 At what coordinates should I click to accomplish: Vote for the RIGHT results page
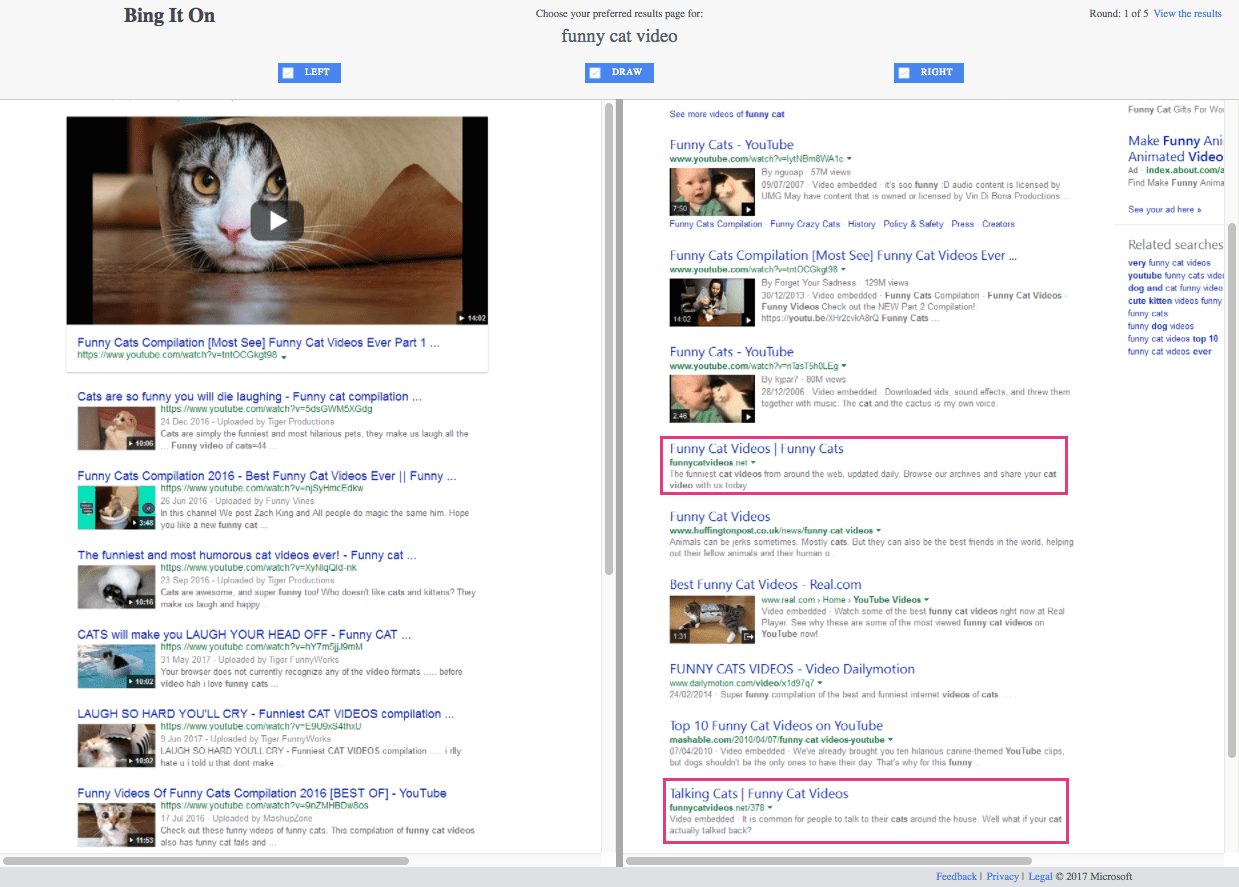pos(929,72)
